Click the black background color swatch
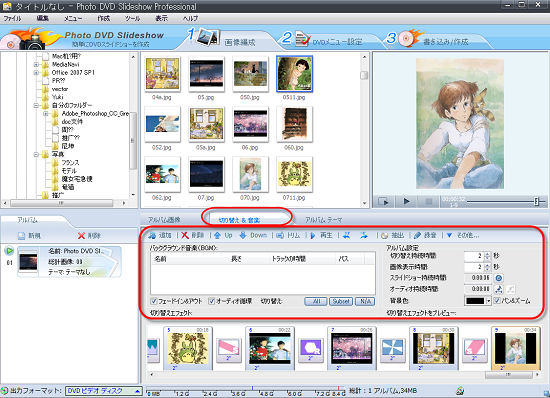The height and width of the screenshot is (398, 550). tap(475, 301)
